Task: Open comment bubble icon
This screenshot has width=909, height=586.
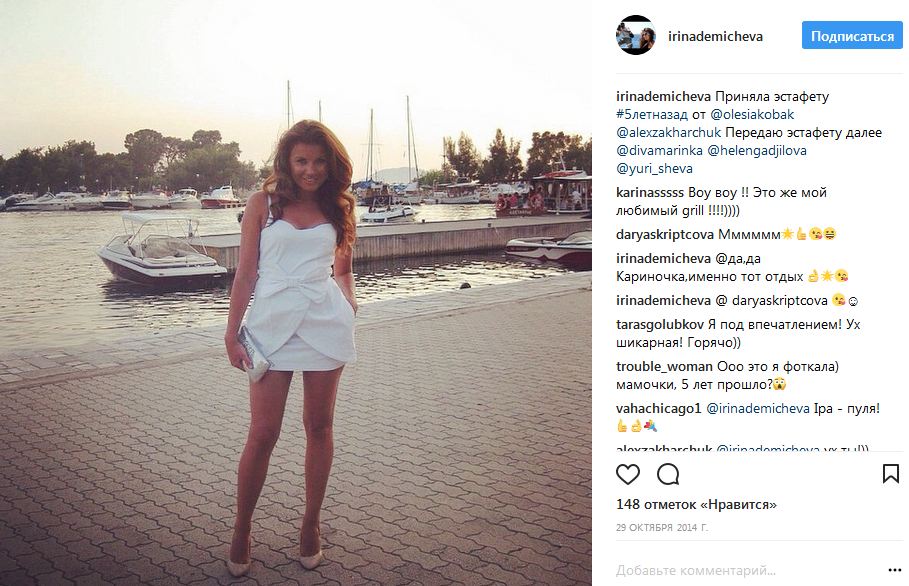Action: (668, 474)
